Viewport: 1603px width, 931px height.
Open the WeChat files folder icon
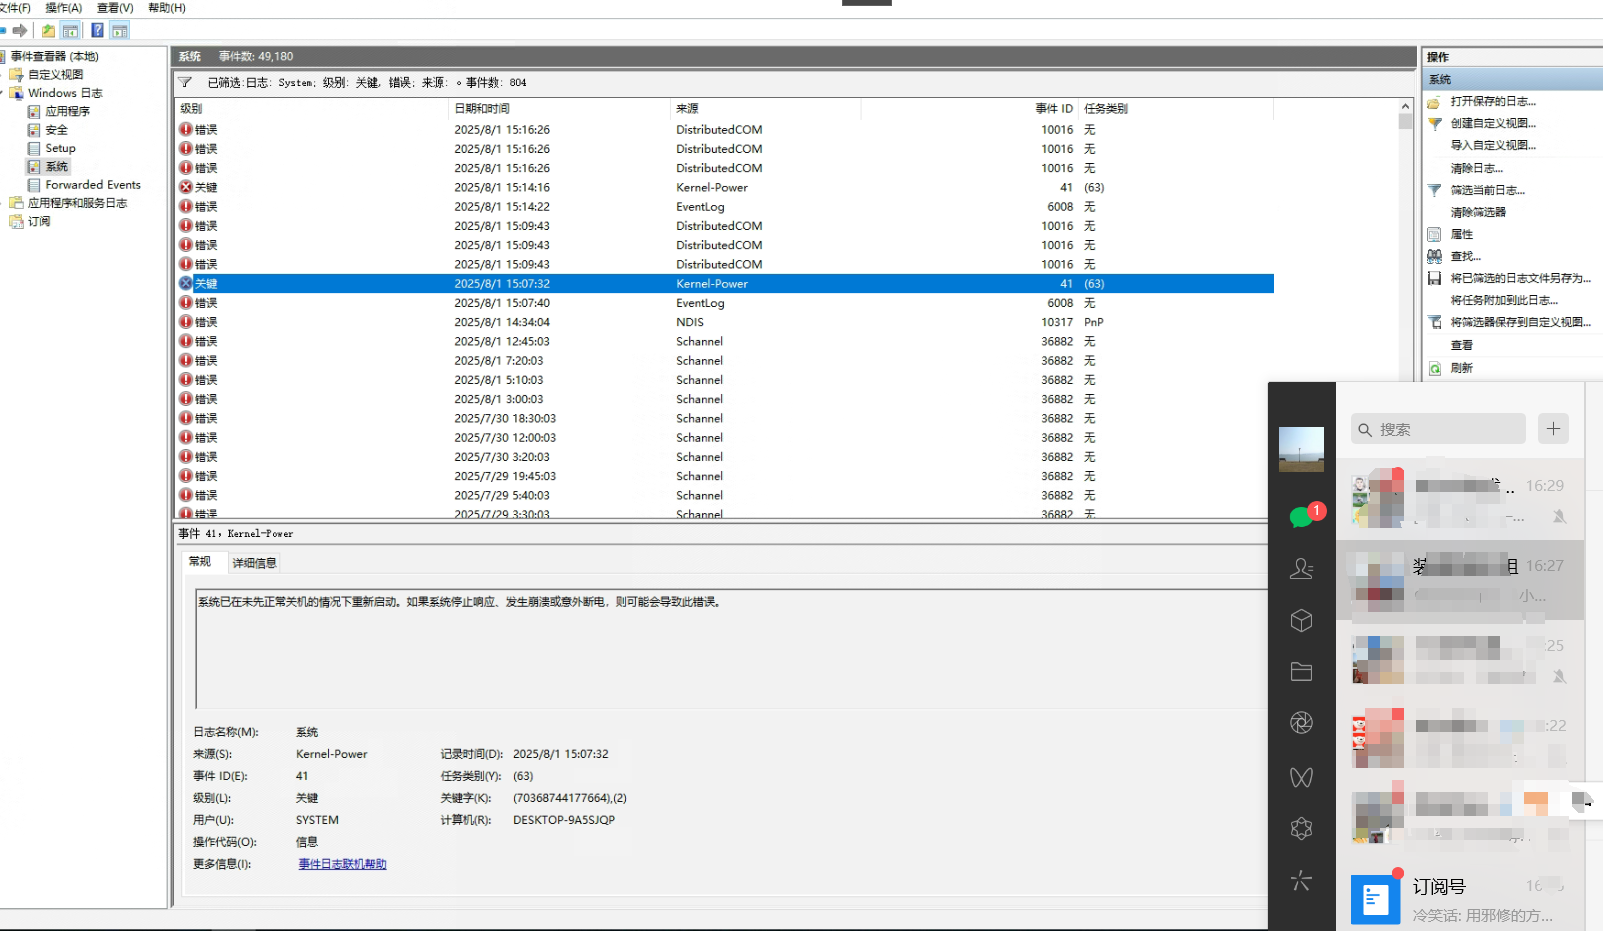click(1301, 672)
